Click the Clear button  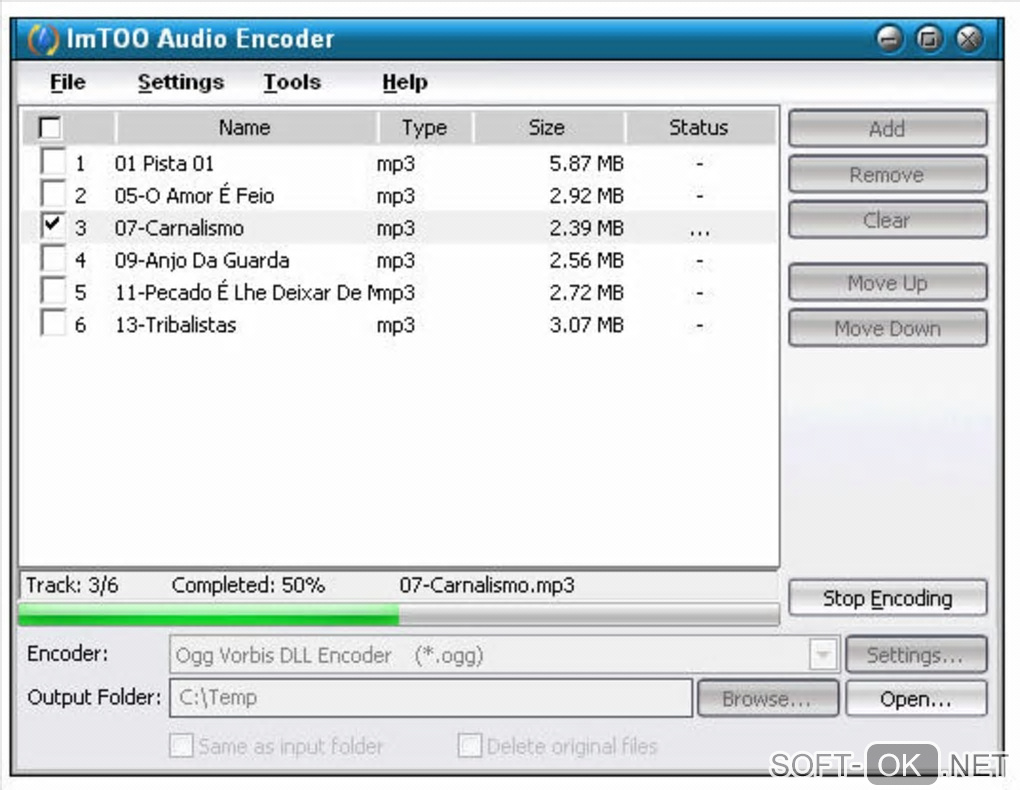pos(887,220)
